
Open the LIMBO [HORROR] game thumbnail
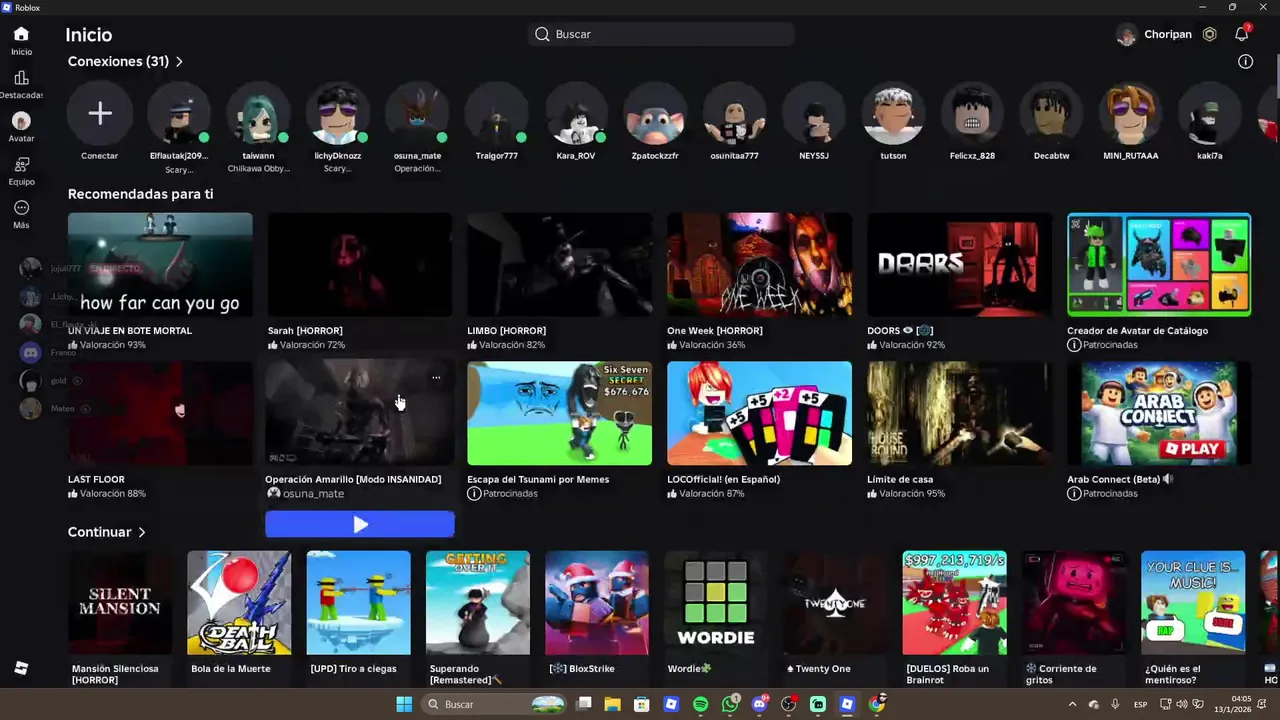tap(560, 264)
